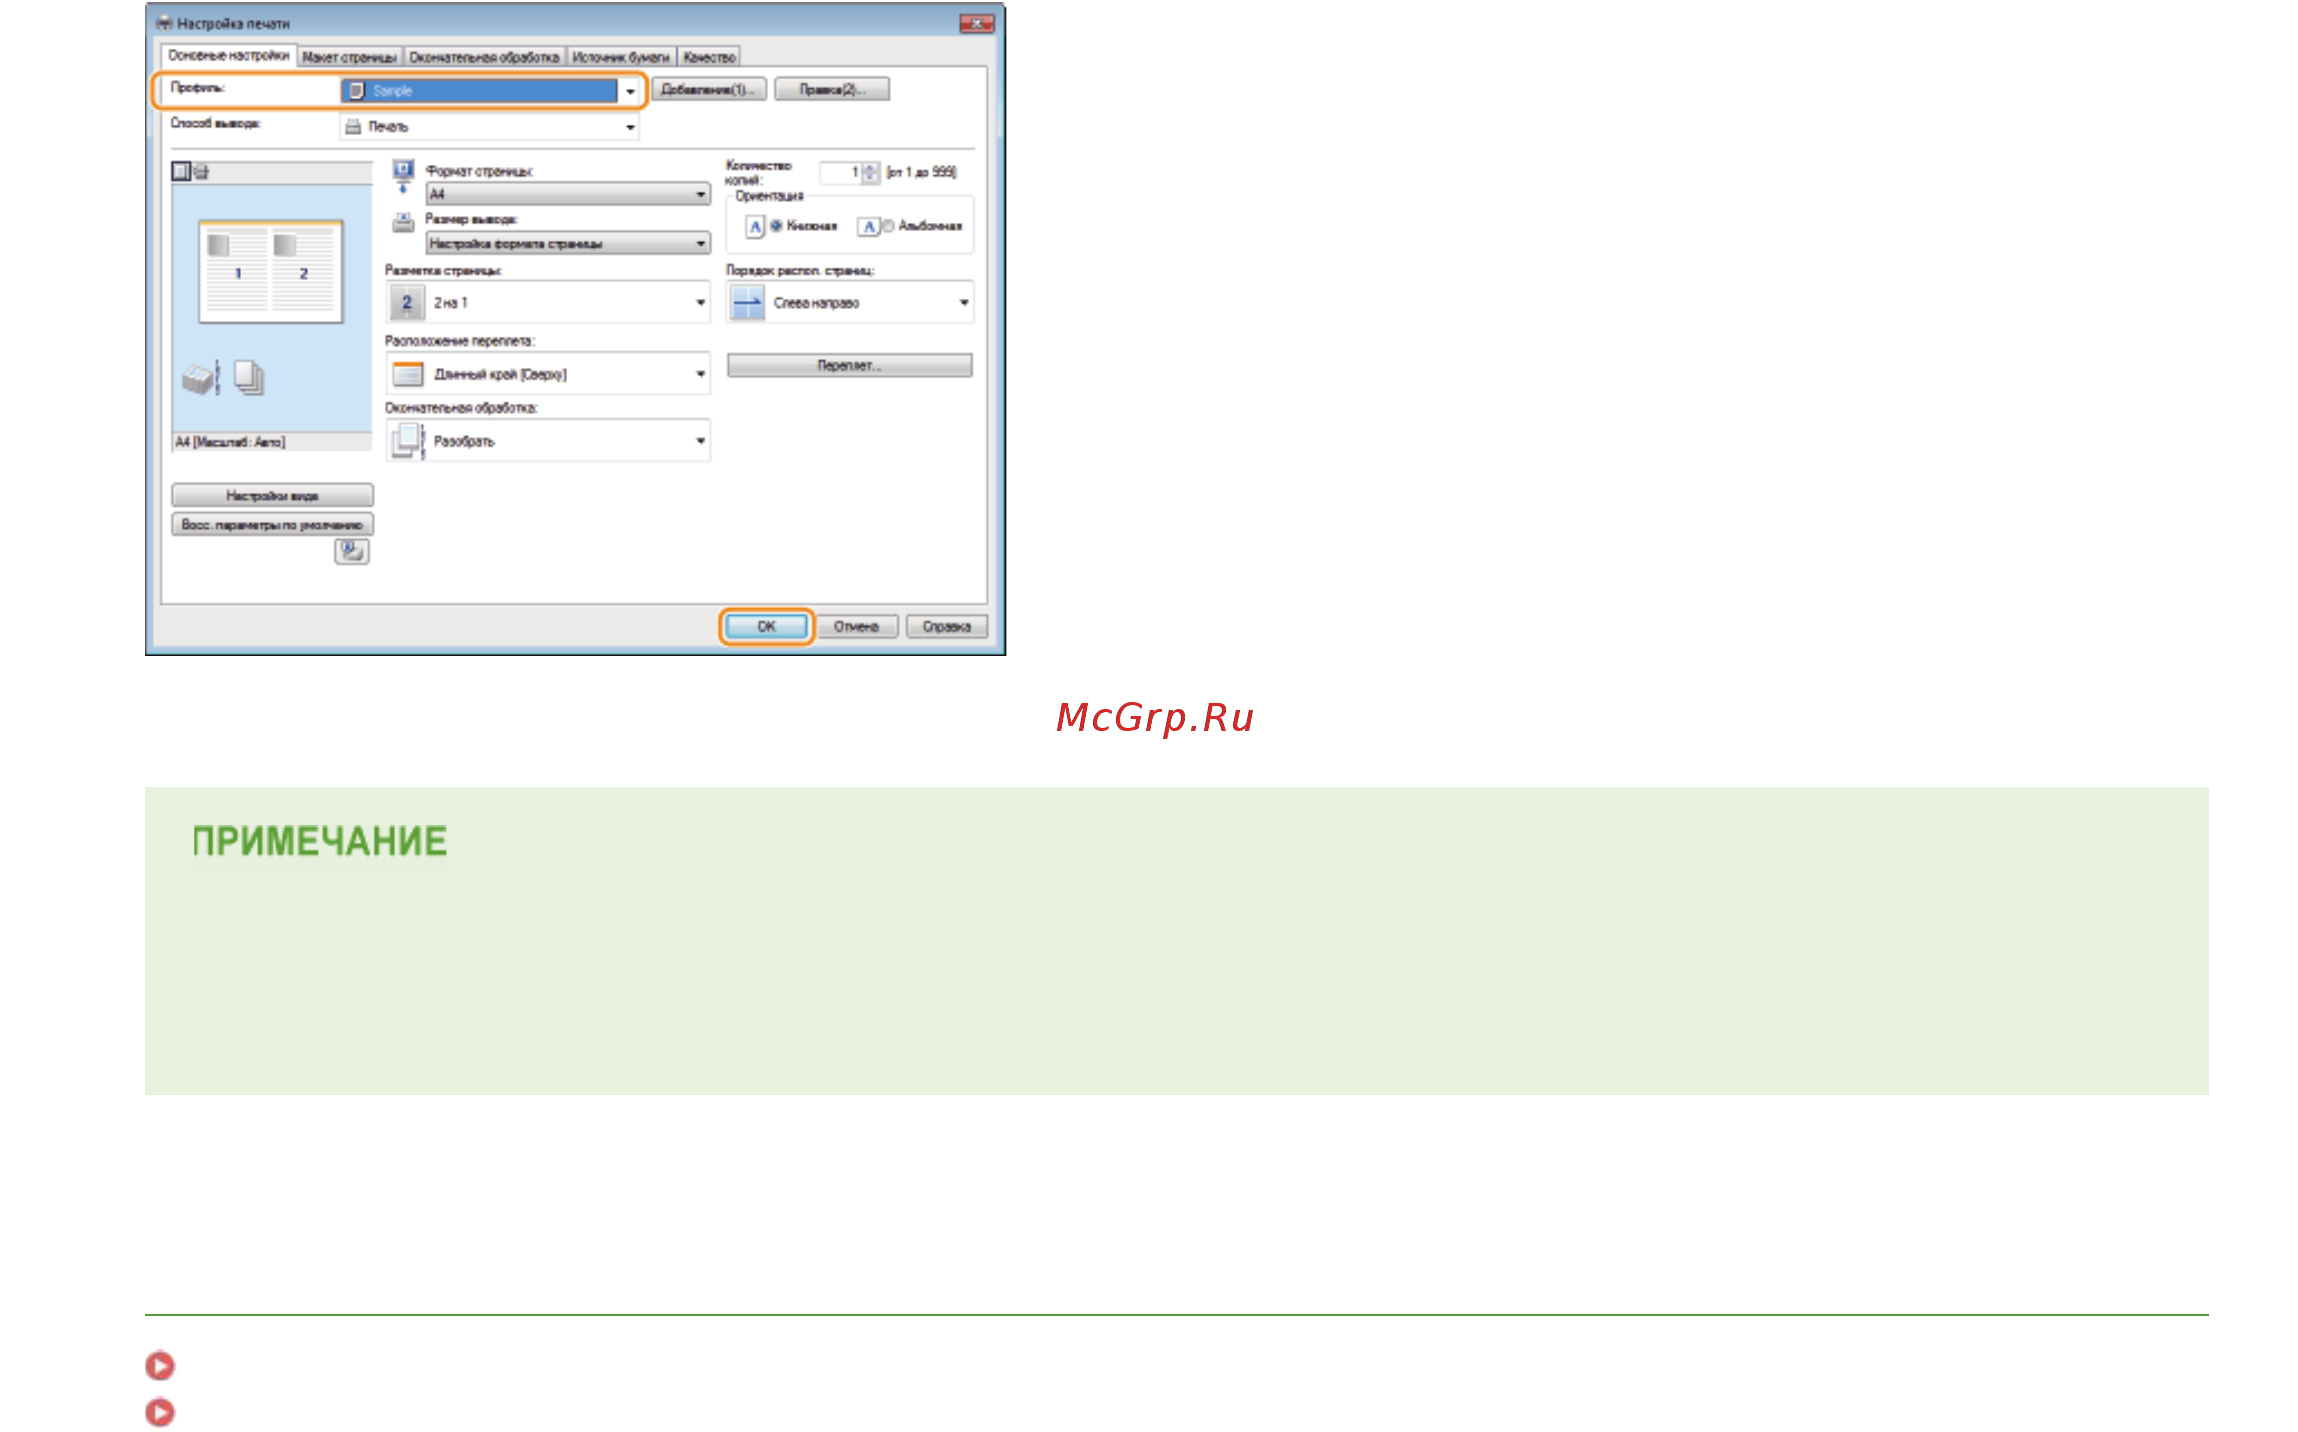Click the two-page layout preview thumbnail

pyautogui.click(x=271, y=271)
